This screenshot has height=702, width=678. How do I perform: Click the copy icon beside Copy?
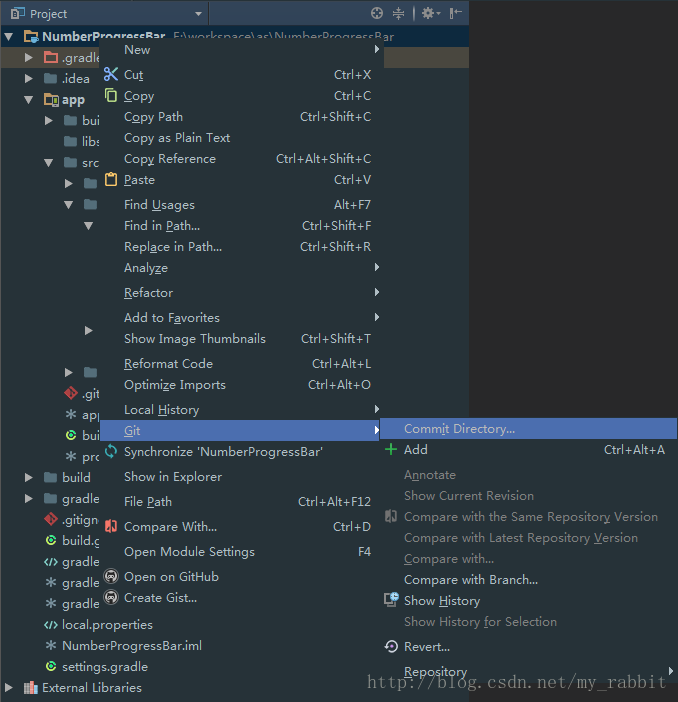pyautogui.click(x=111, y=95)
